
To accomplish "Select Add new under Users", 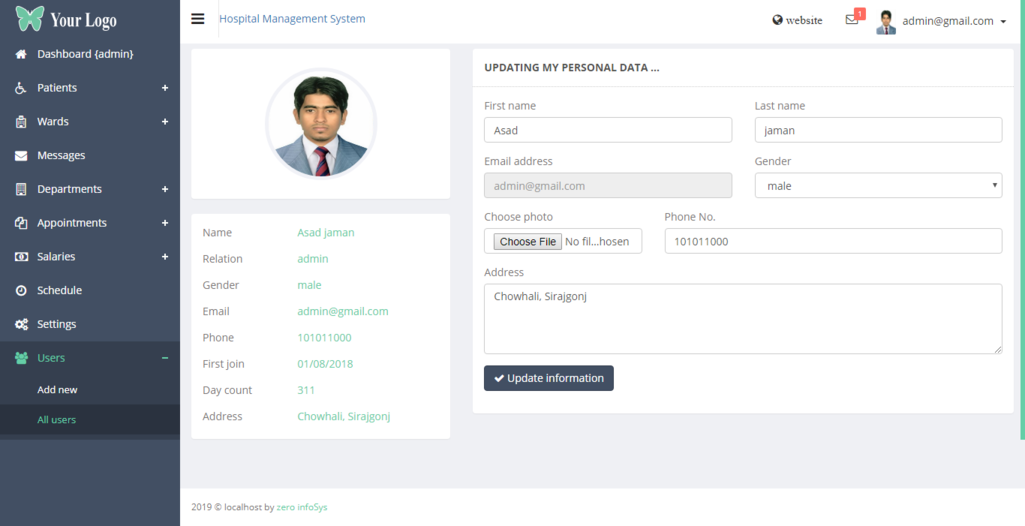I will (x=57, y=390).
